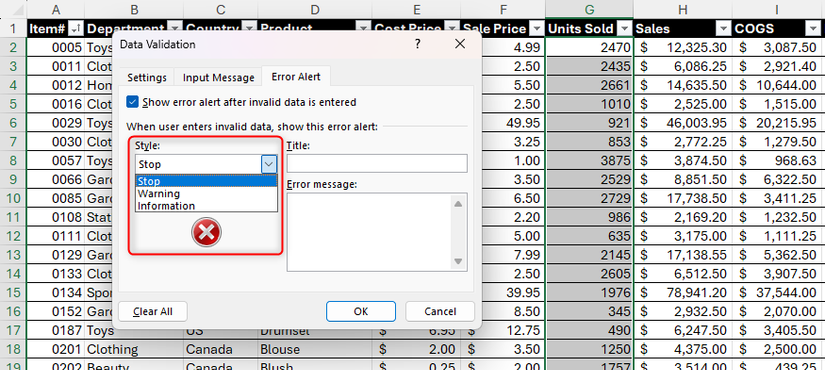The image size is (825, 370).
Task: Click the Blouse product cell
Action: coord(314,349)
